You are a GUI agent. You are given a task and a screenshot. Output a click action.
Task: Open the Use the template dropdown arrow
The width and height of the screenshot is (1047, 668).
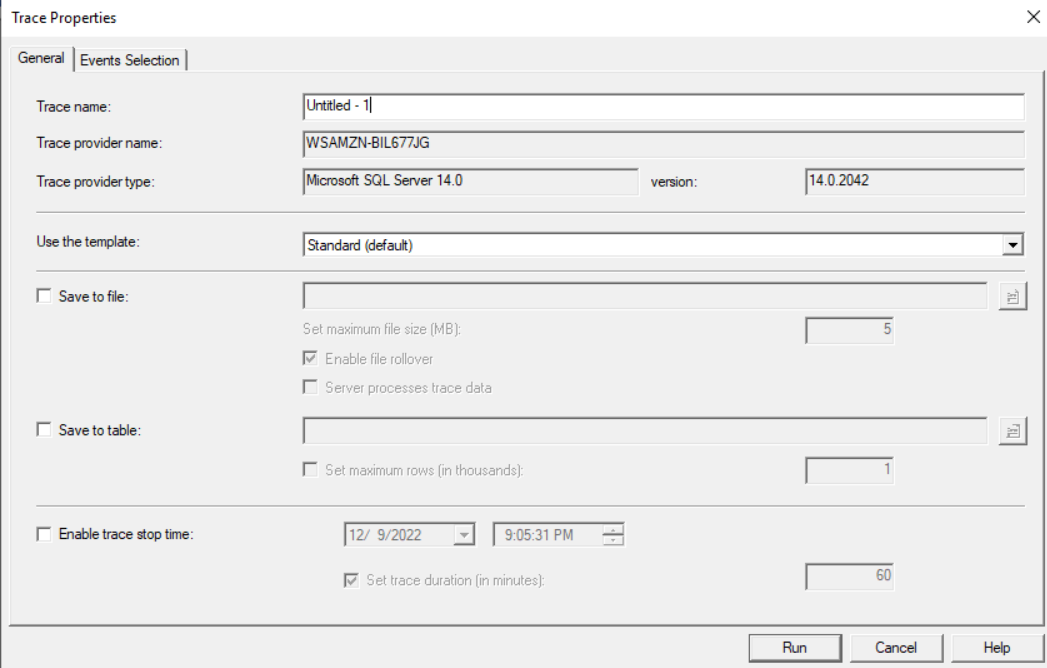click(x=1012, y=245)
